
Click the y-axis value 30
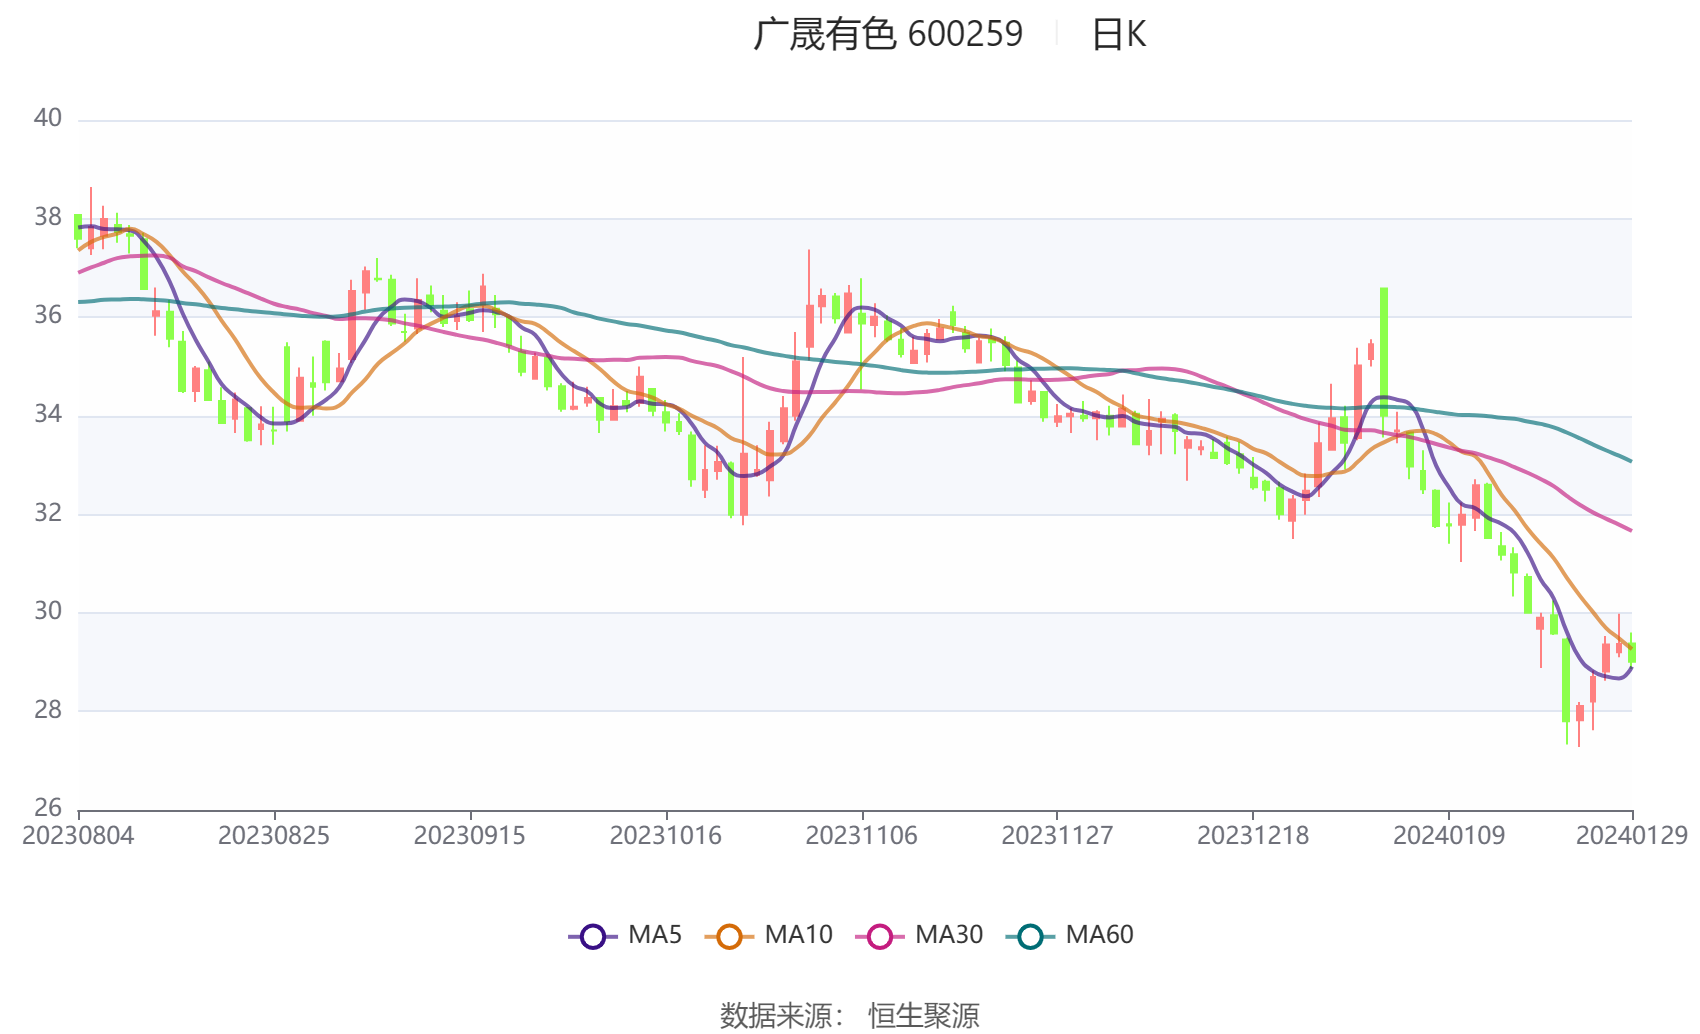[x=48, y=611]
